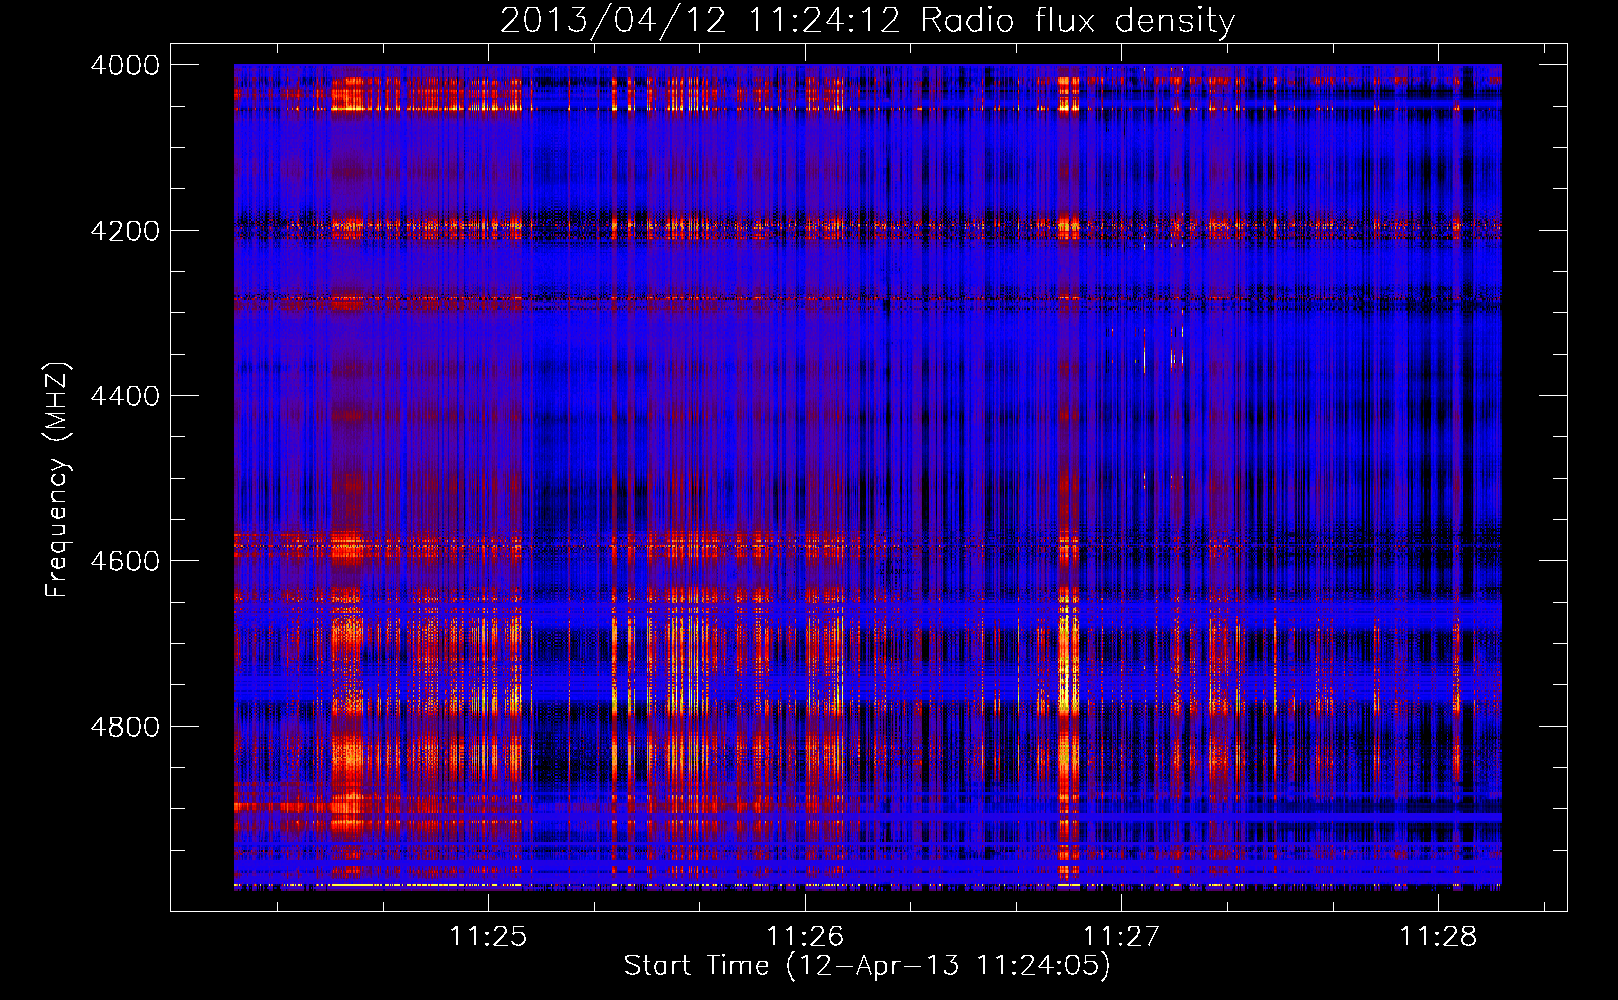
Task: Click the 11:26 time axis label
Action: click(x=805, y=936)
